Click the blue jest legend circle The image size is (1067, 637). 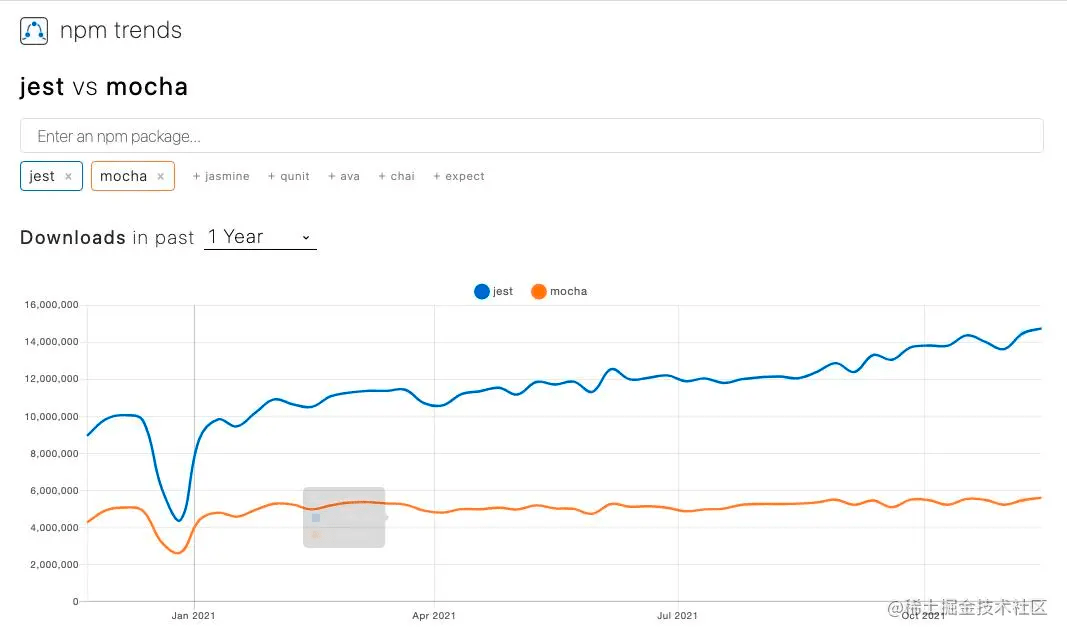pos(482,291)
